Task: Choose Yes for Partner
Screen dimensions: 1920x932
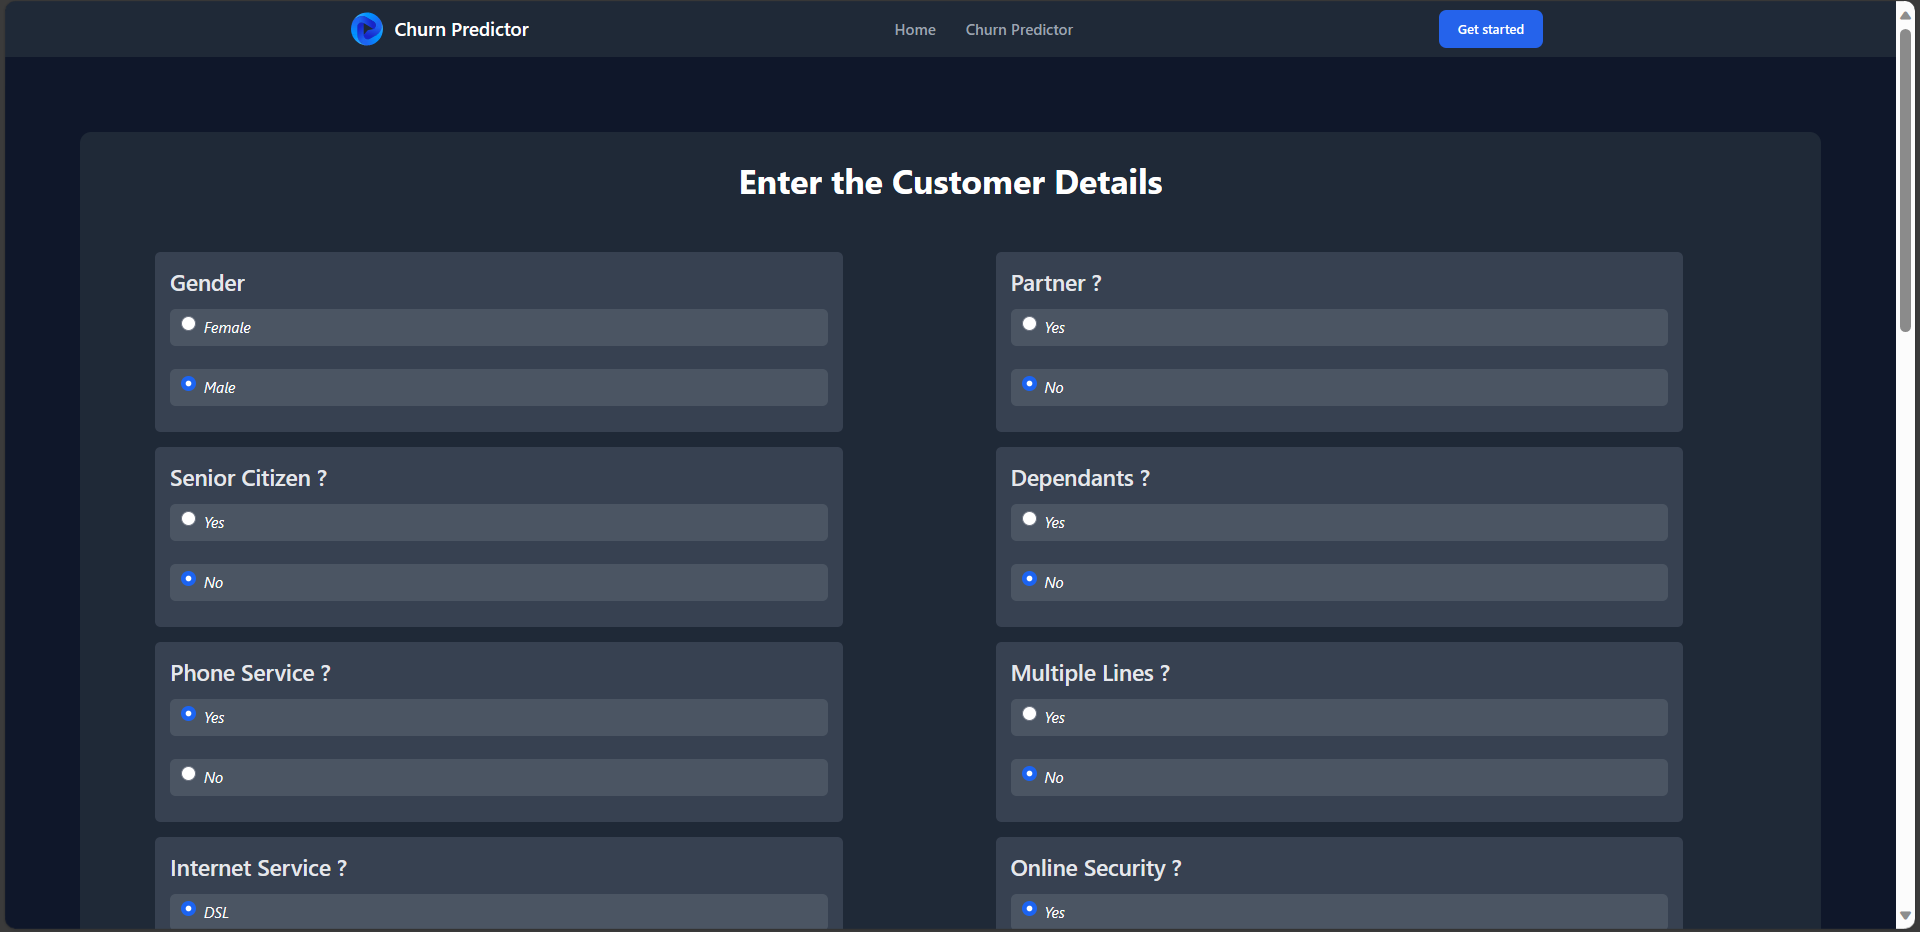Action: tap(1029, 322)
